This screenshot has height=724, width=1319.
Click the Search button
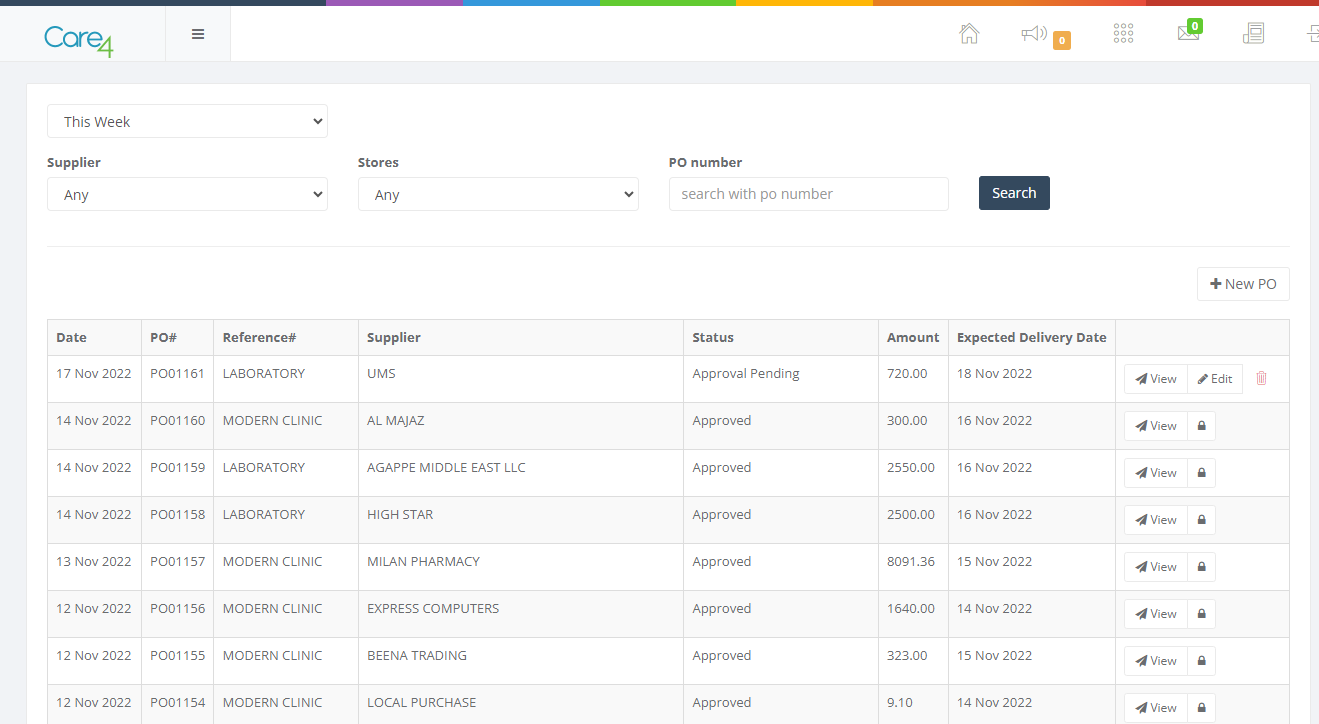(x=1014, y=193)
